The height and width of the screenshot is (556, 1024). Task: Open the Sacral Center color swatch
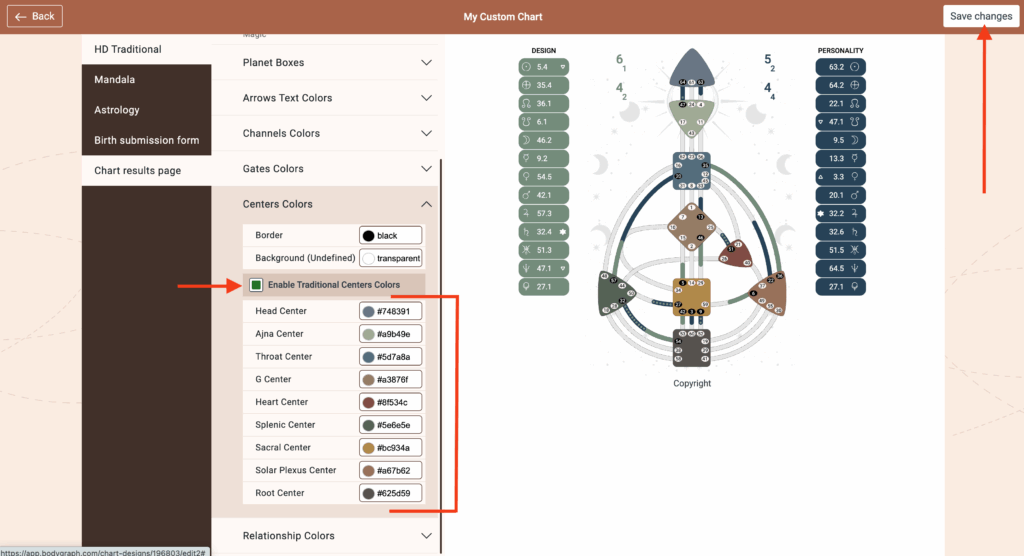point(369,448)
